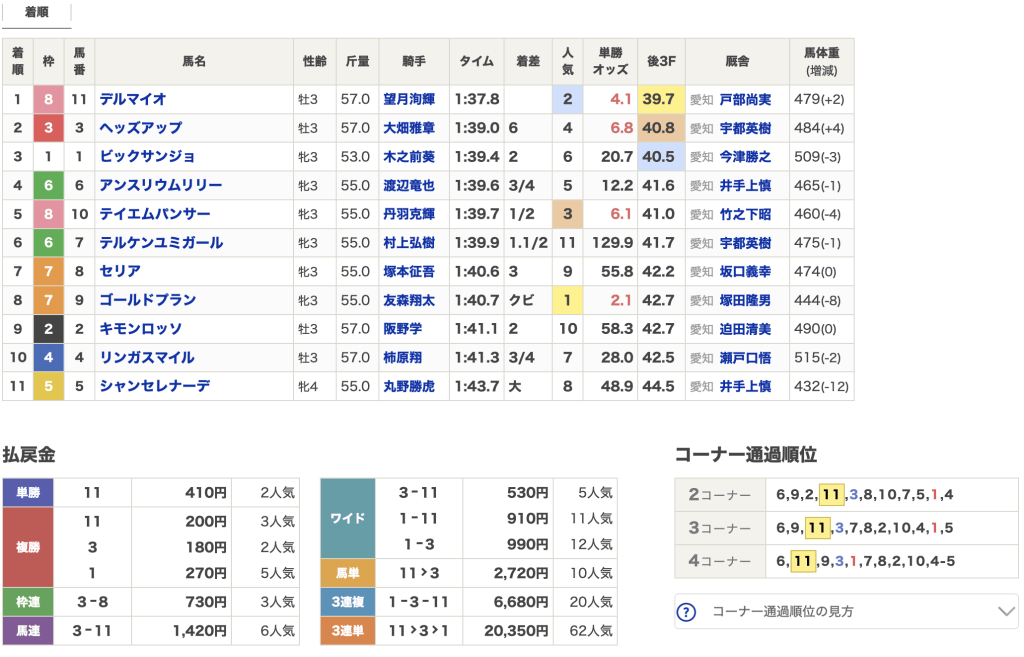Open jockey 阪野学 profile
The image size is (1024, 657).
(x=402, y=328)
